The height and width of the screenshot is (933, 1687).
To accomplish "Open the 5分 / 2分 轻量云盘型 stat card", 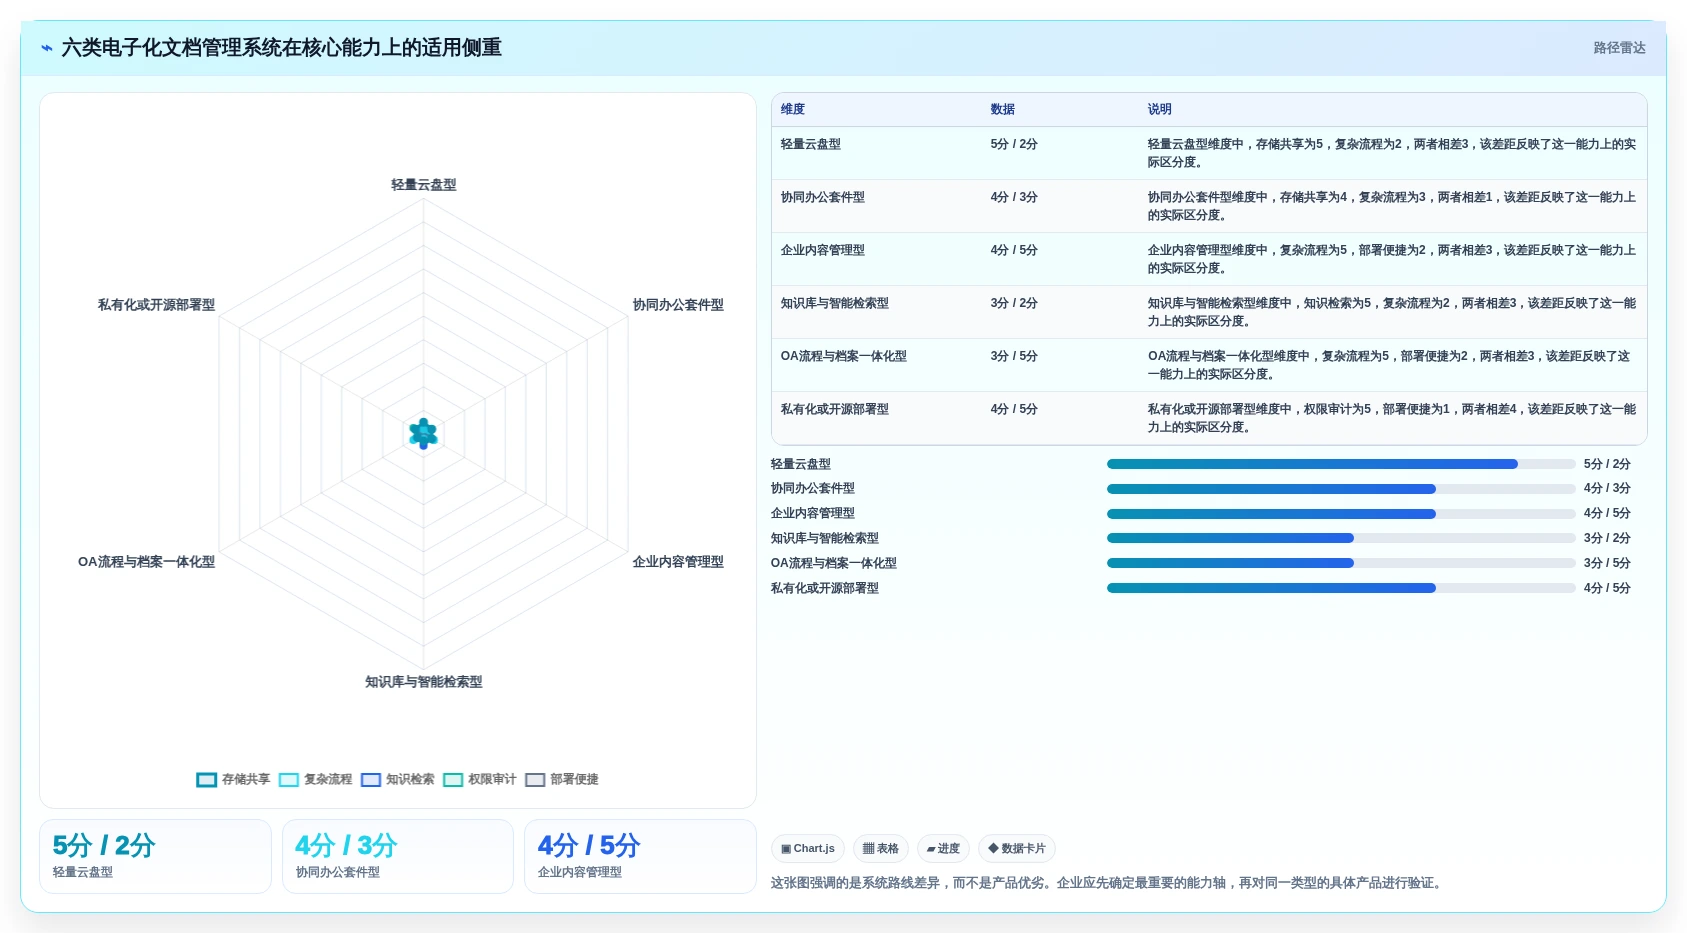I will pos(155,856).
